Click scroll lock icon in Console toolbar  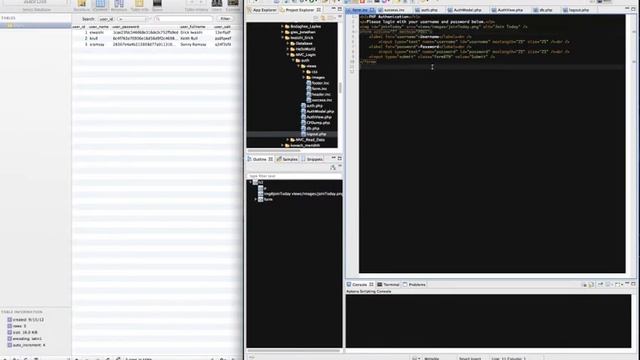pos(591,284)
